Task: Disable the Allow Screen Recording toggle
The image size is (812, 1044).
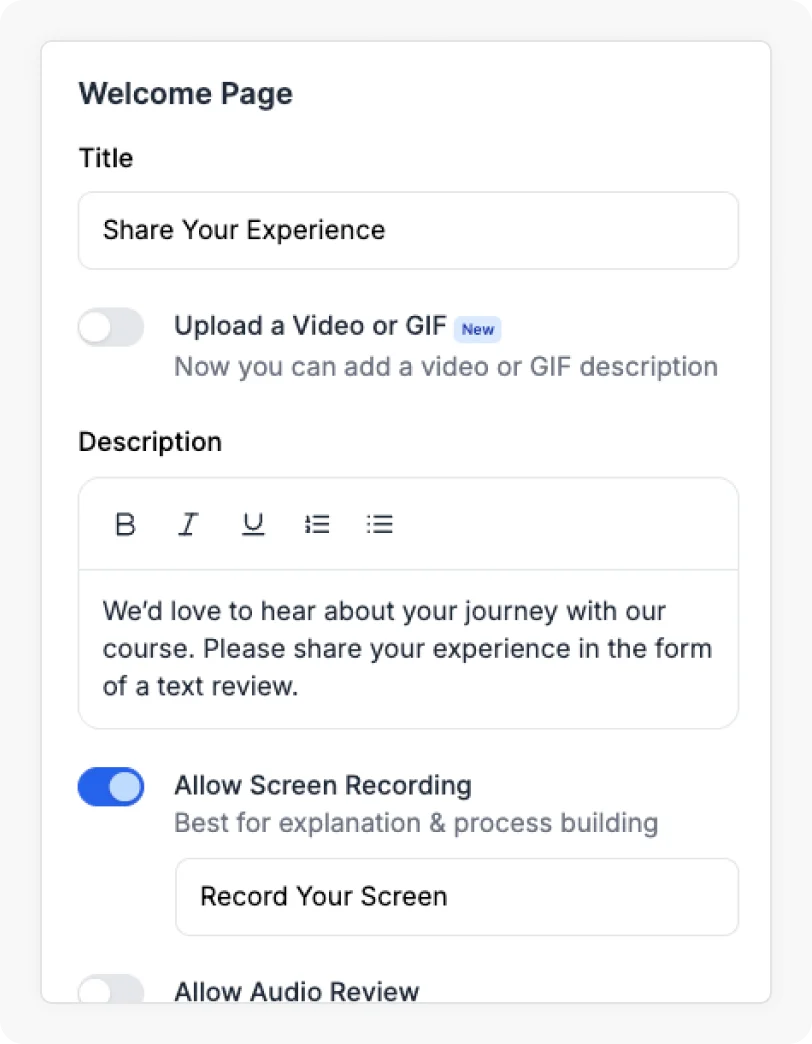Action: coord(110,787)
